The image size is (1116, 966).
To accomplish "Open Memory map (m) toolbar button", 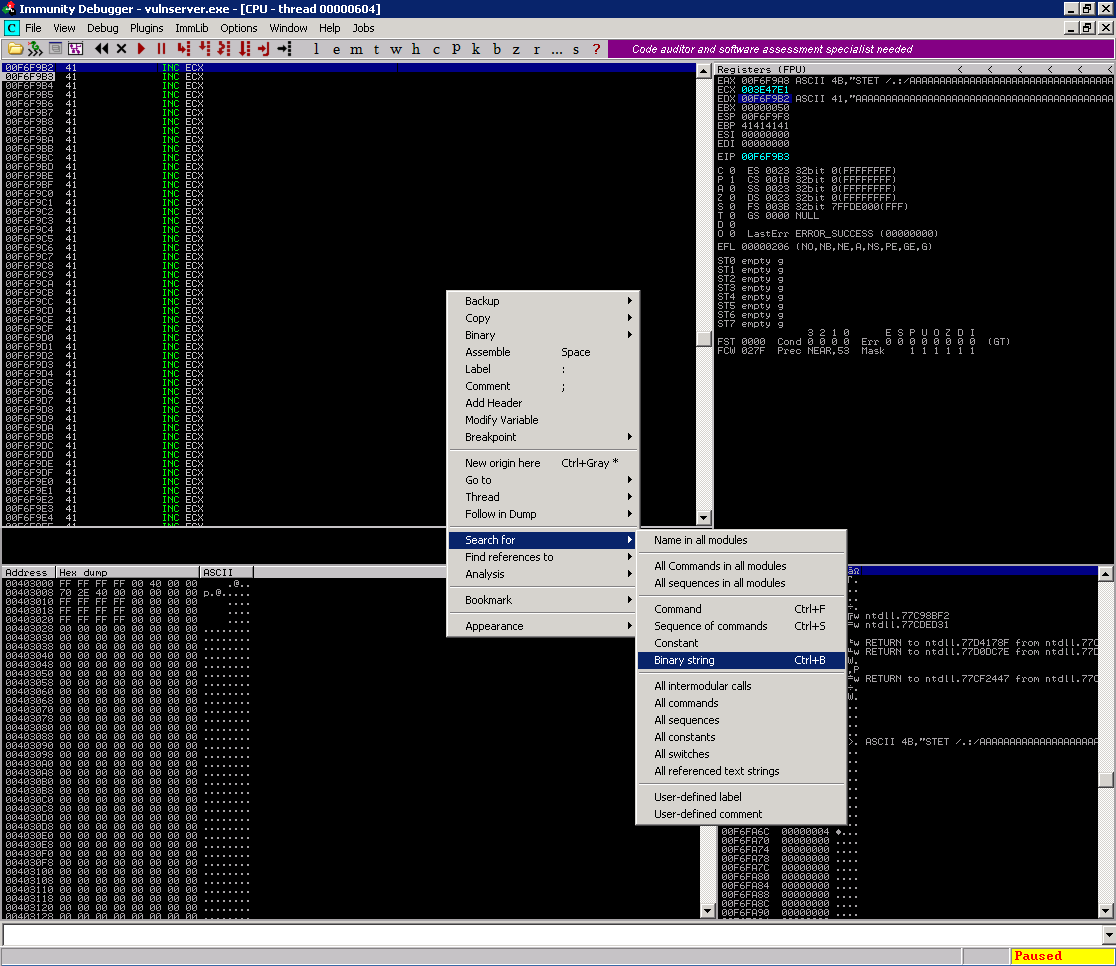I will click(x=356, y=49).
